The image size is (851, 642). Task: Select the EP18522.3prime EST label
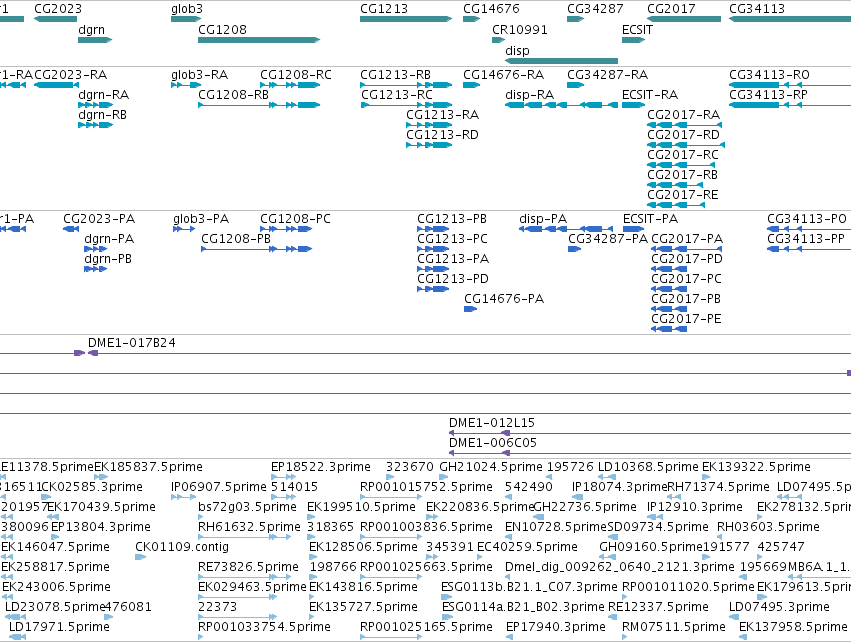click(x=320, y=467)
